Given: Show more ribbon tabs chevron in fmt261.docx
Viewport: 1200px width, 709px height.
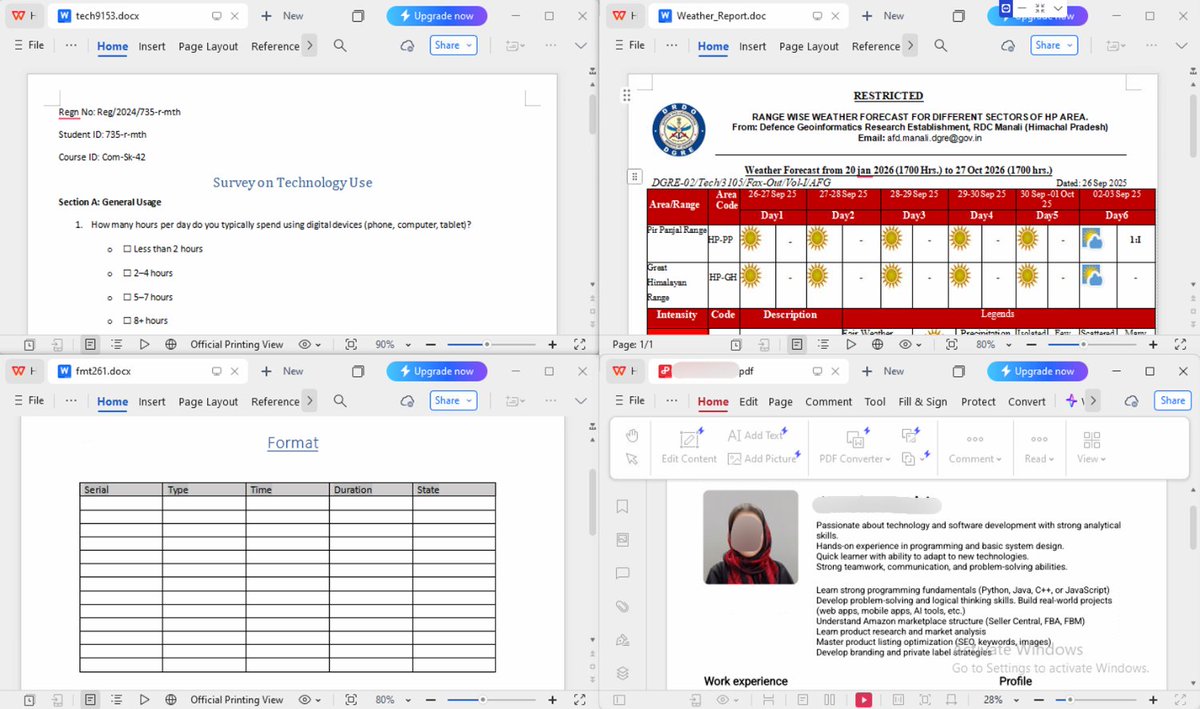Looking at the screenshot, I should point(308,401).
